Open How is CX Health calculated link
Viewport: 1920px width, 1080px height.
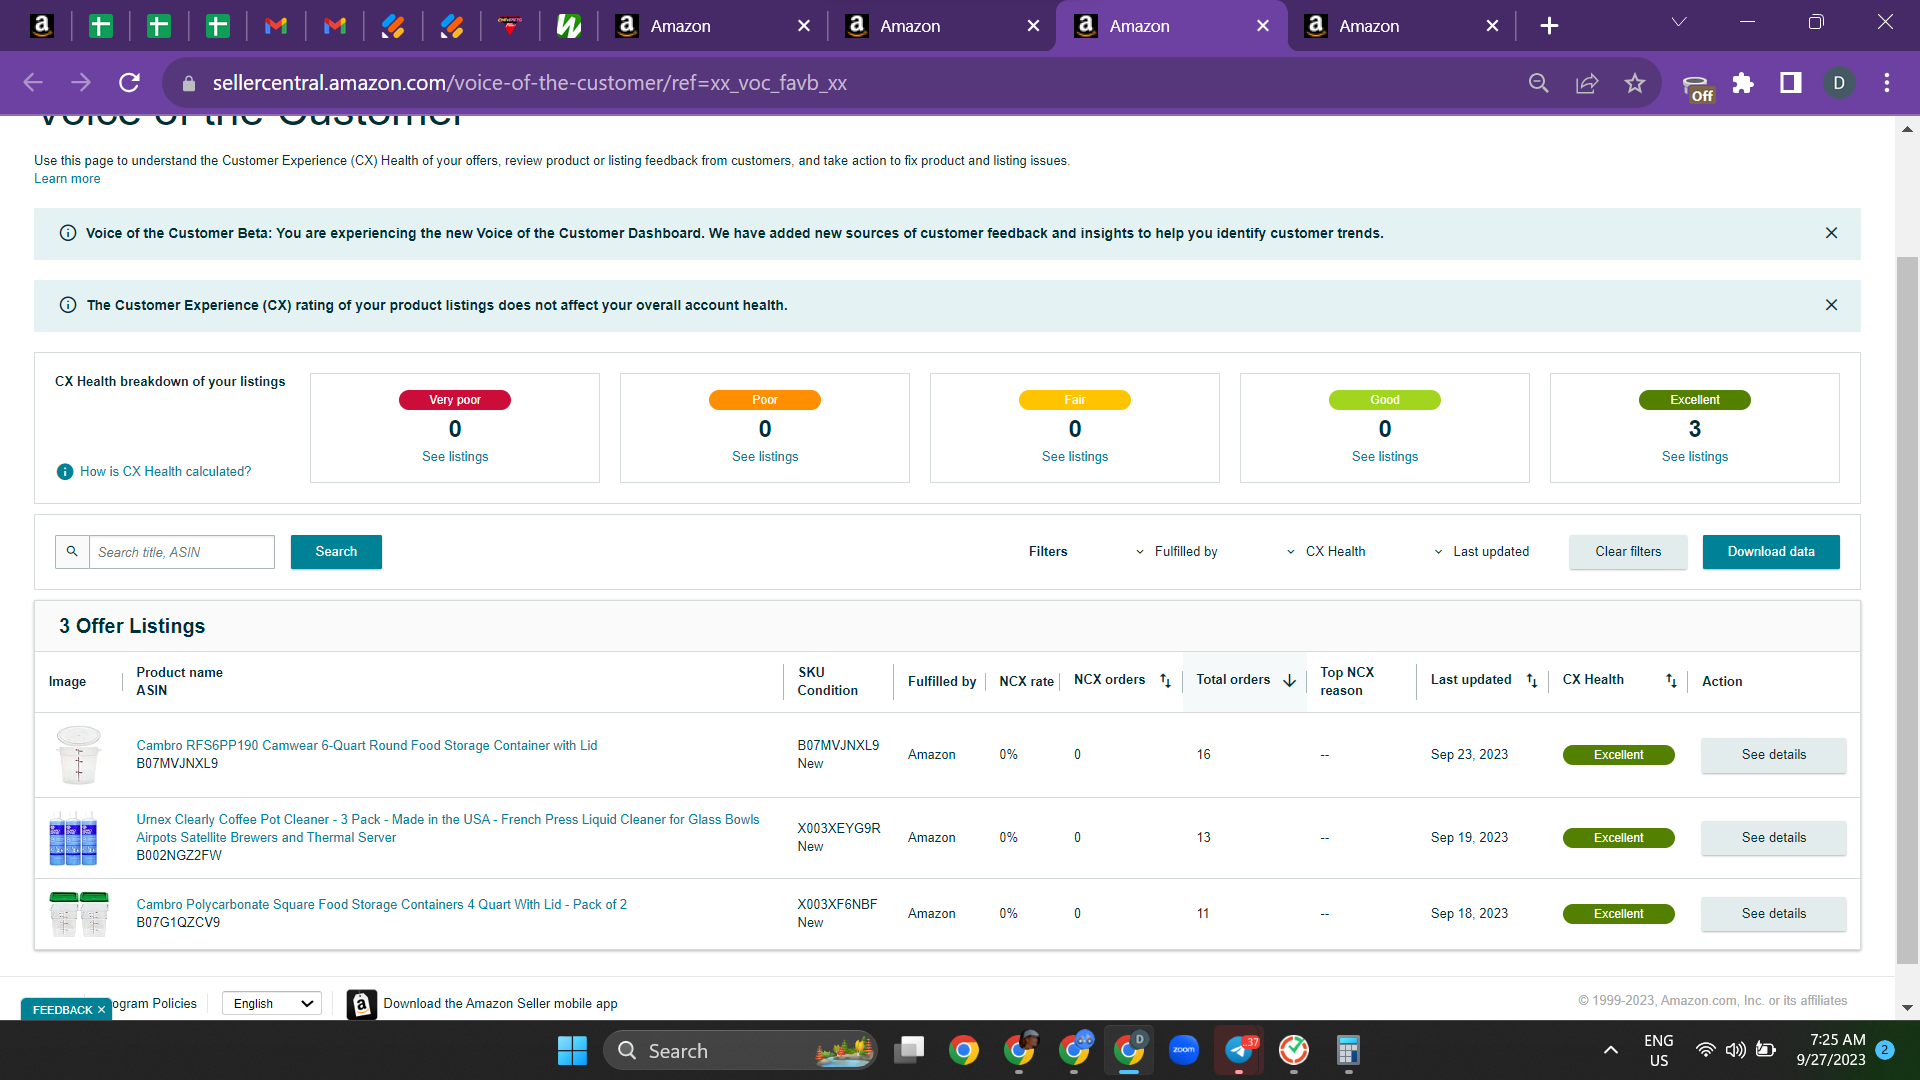point(166,472)
